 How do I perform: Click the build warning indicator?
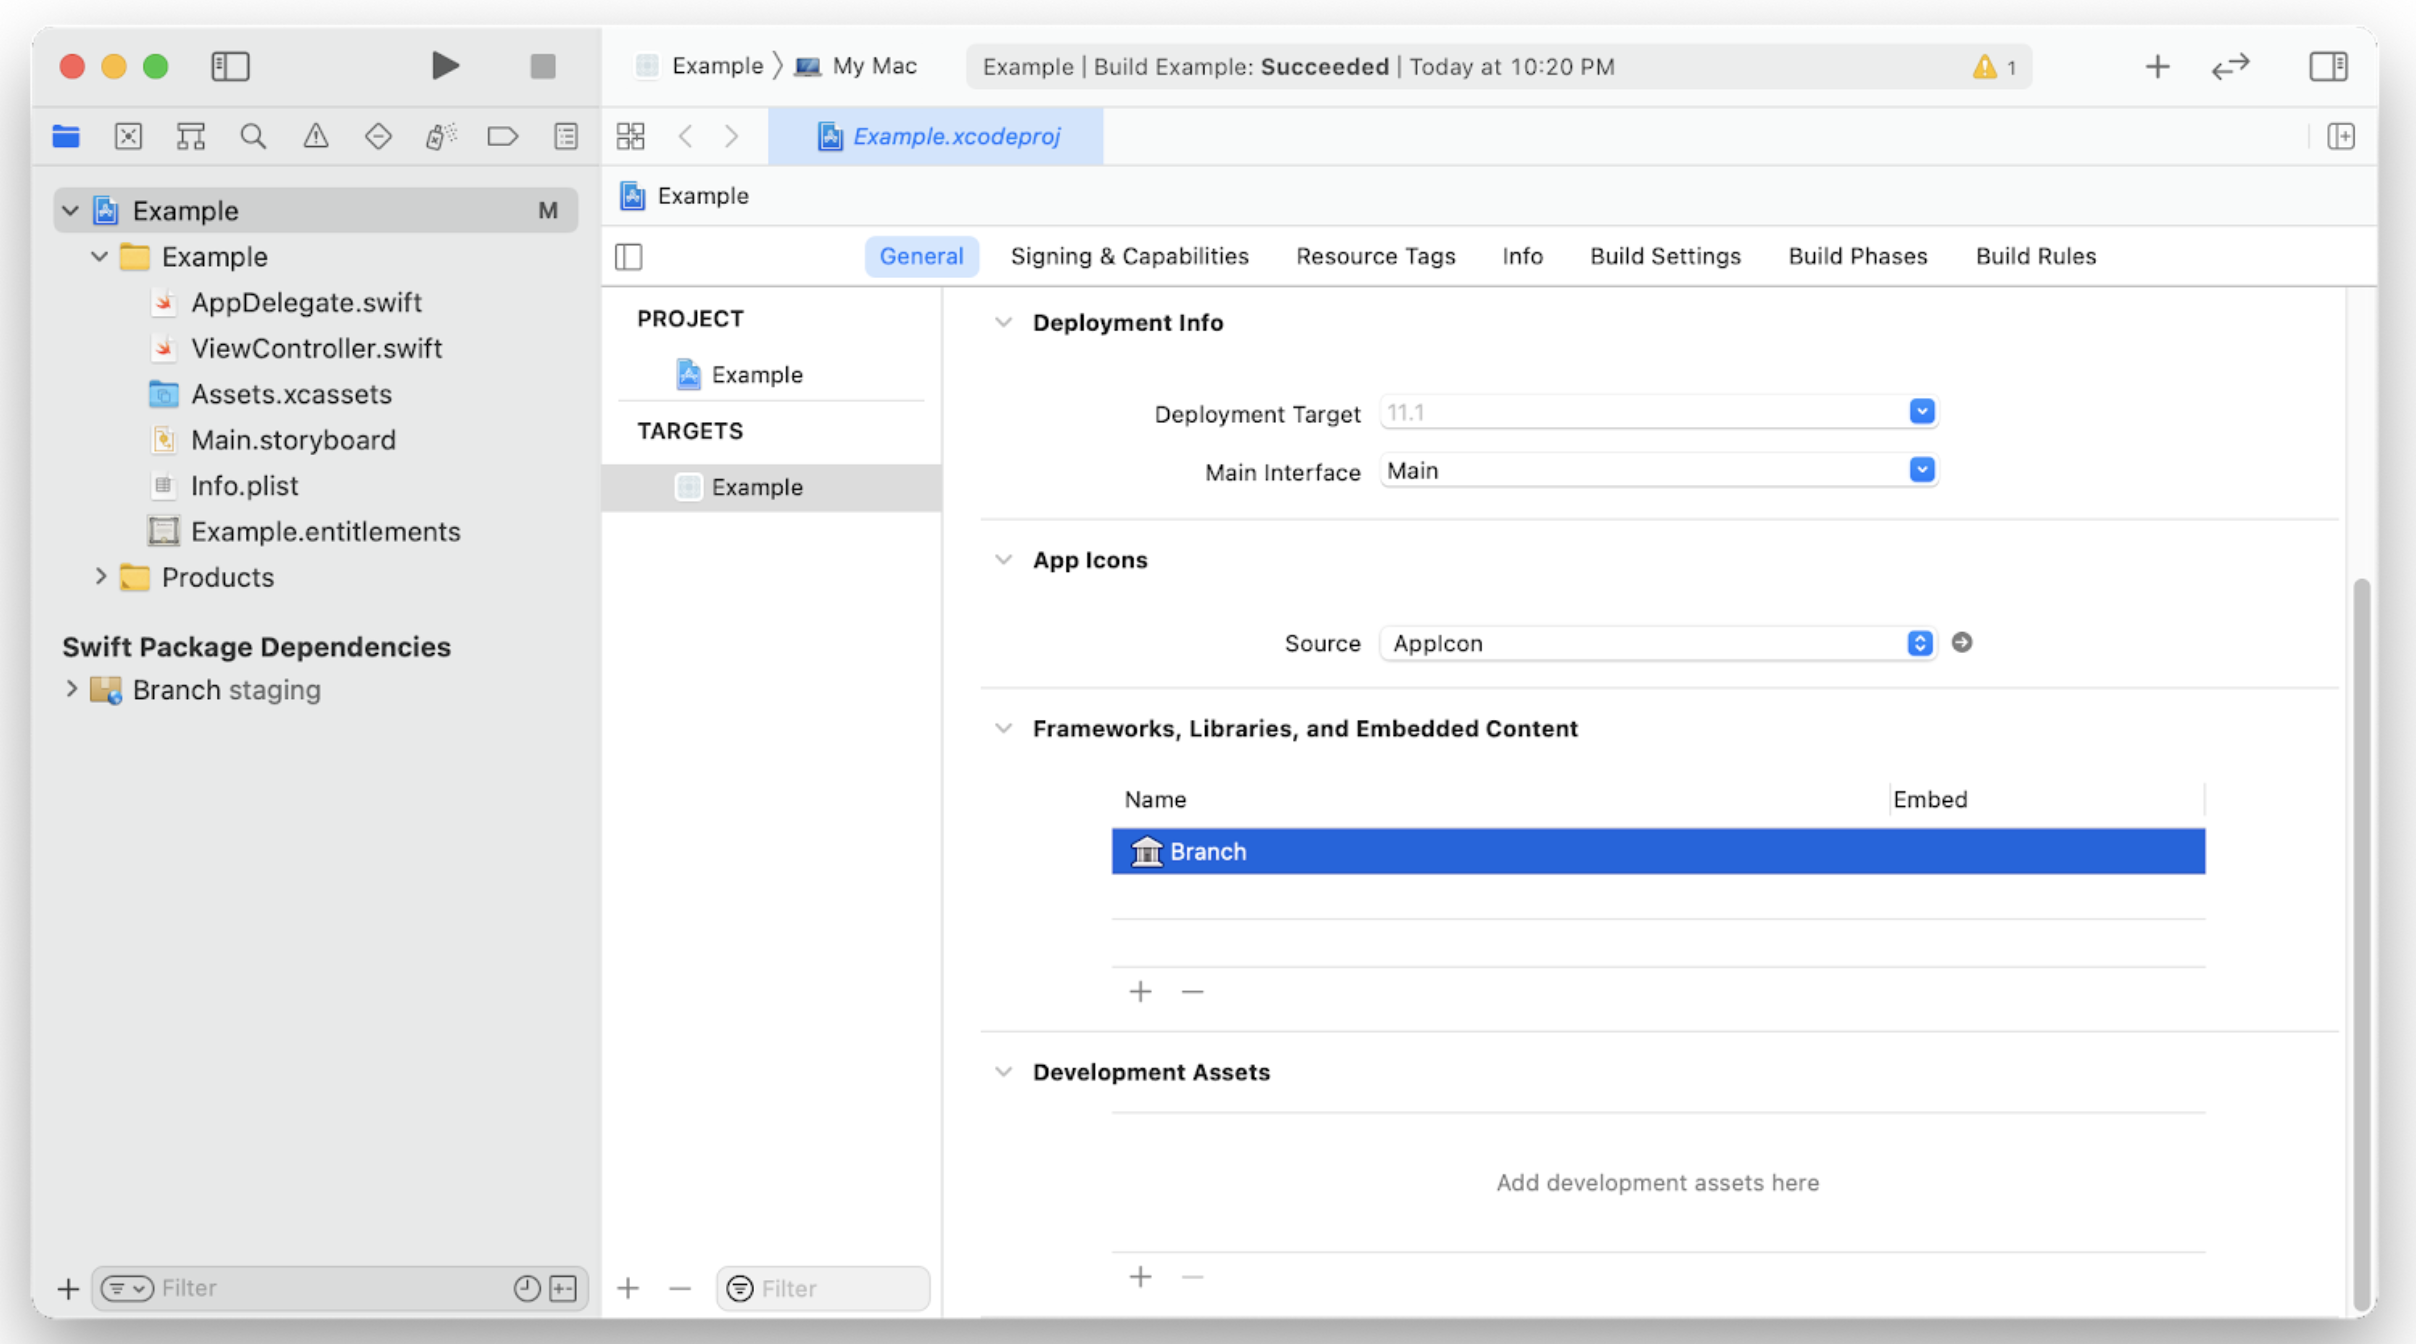1995,67
